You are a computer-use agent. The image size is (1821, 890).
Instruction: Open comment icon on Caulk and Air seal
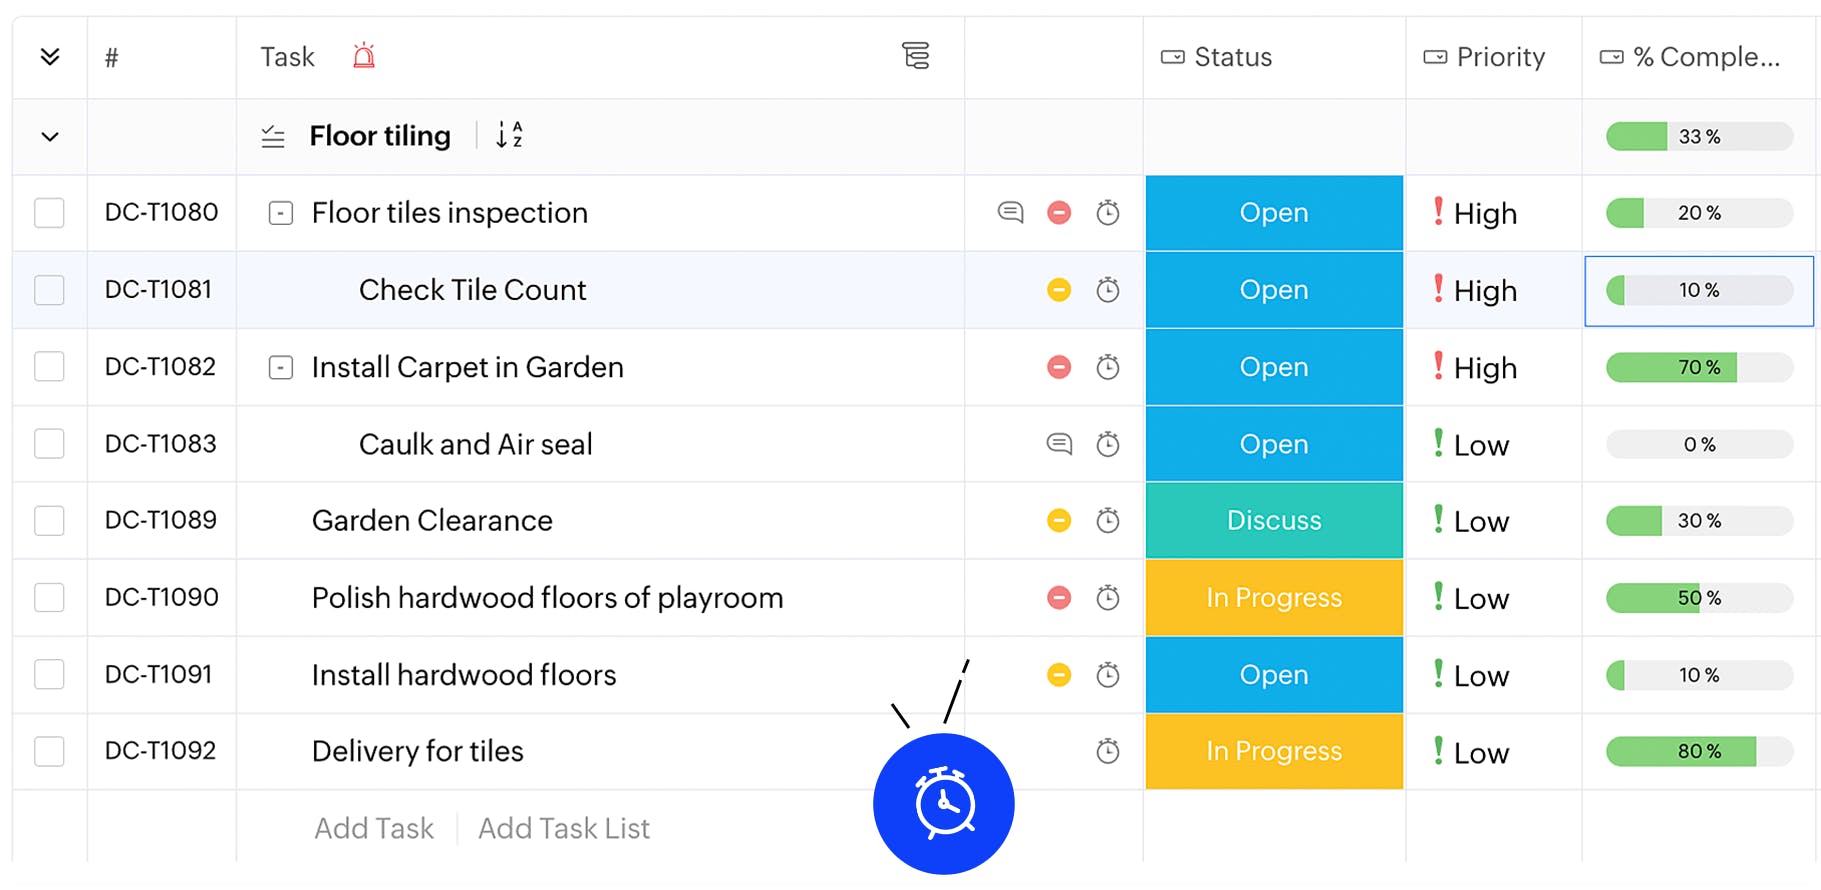click(x=1059, y=443)
